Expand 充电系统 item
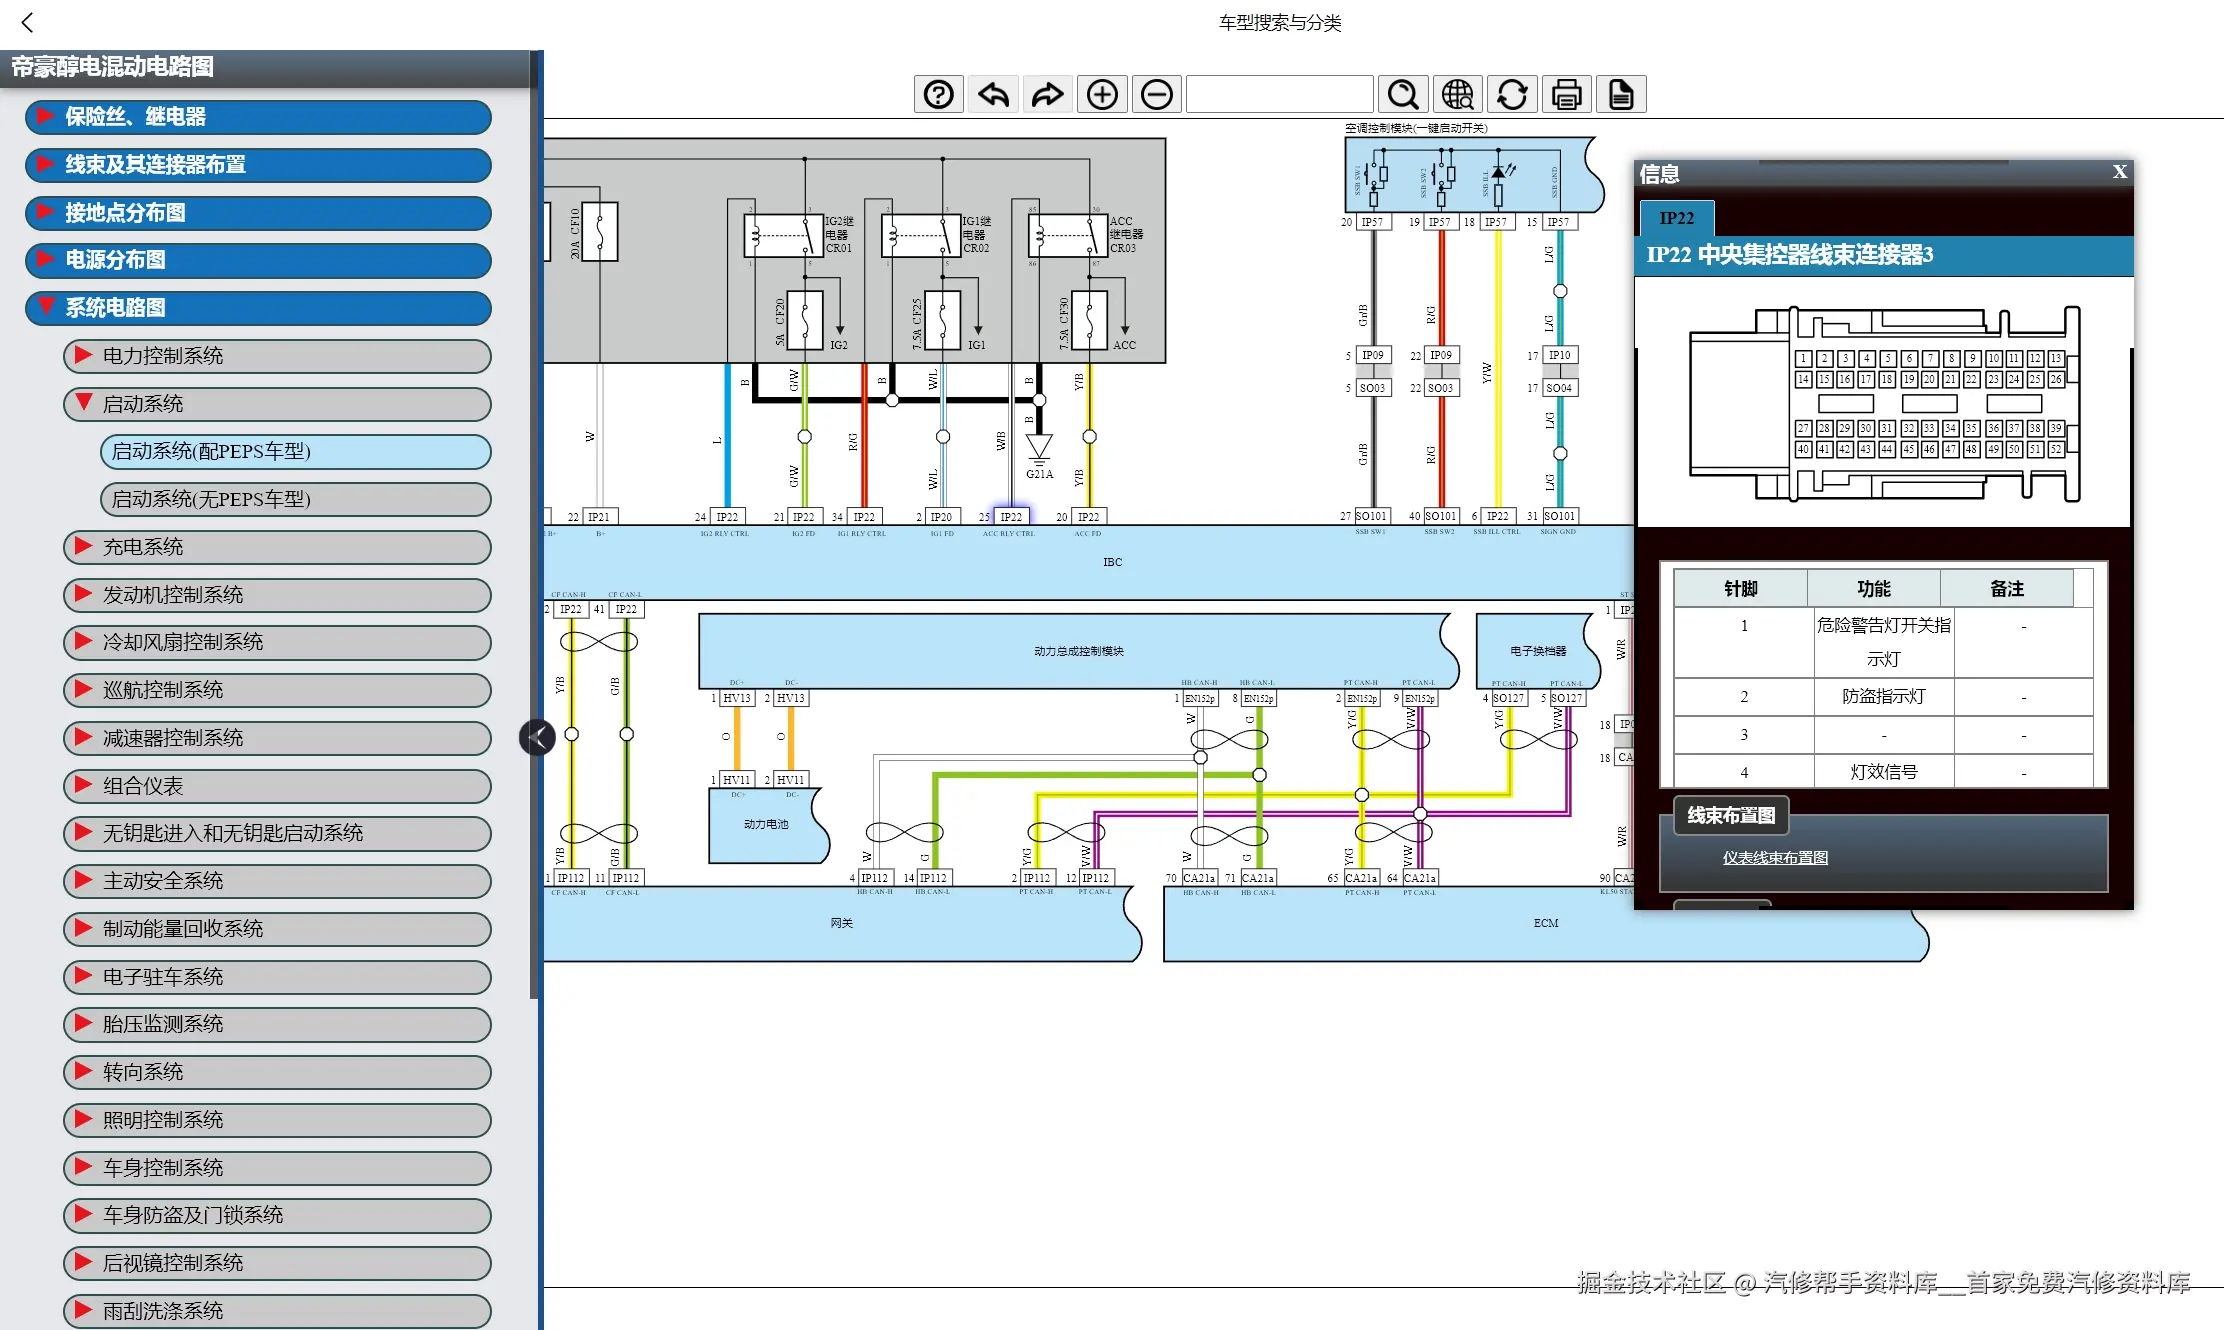This screenshot has width=2224, height=1330. click(x=277, y=547)
